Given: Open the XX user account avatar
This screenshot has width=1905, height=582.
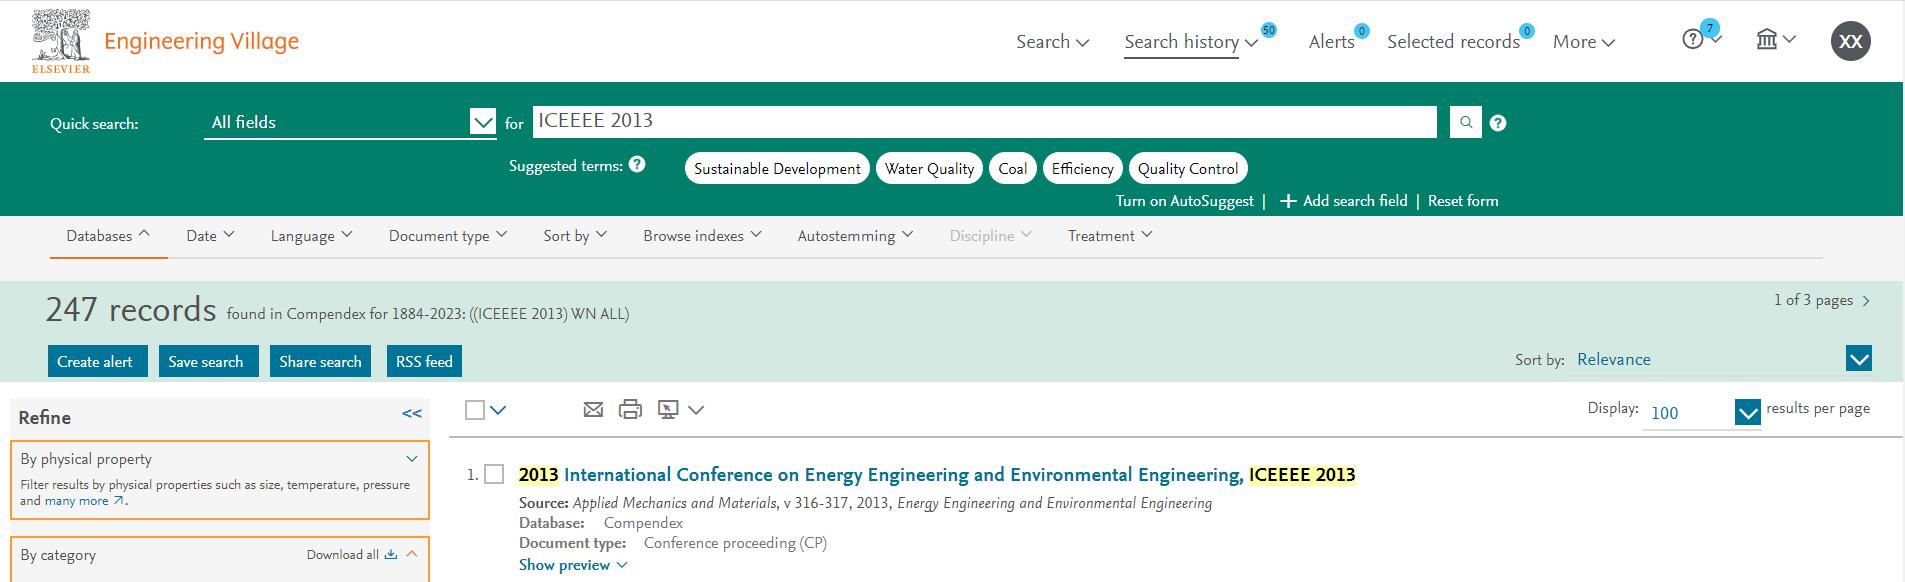Looking at the screenshot, I should click(x=1851, y=41).
